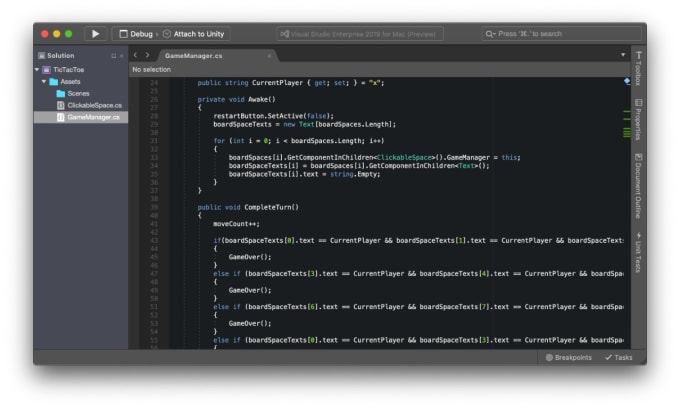The width and height of the screenshot is (680, 409).
Task: Click the search field 'Press ⌘. to search'
Action: point(561,34)
